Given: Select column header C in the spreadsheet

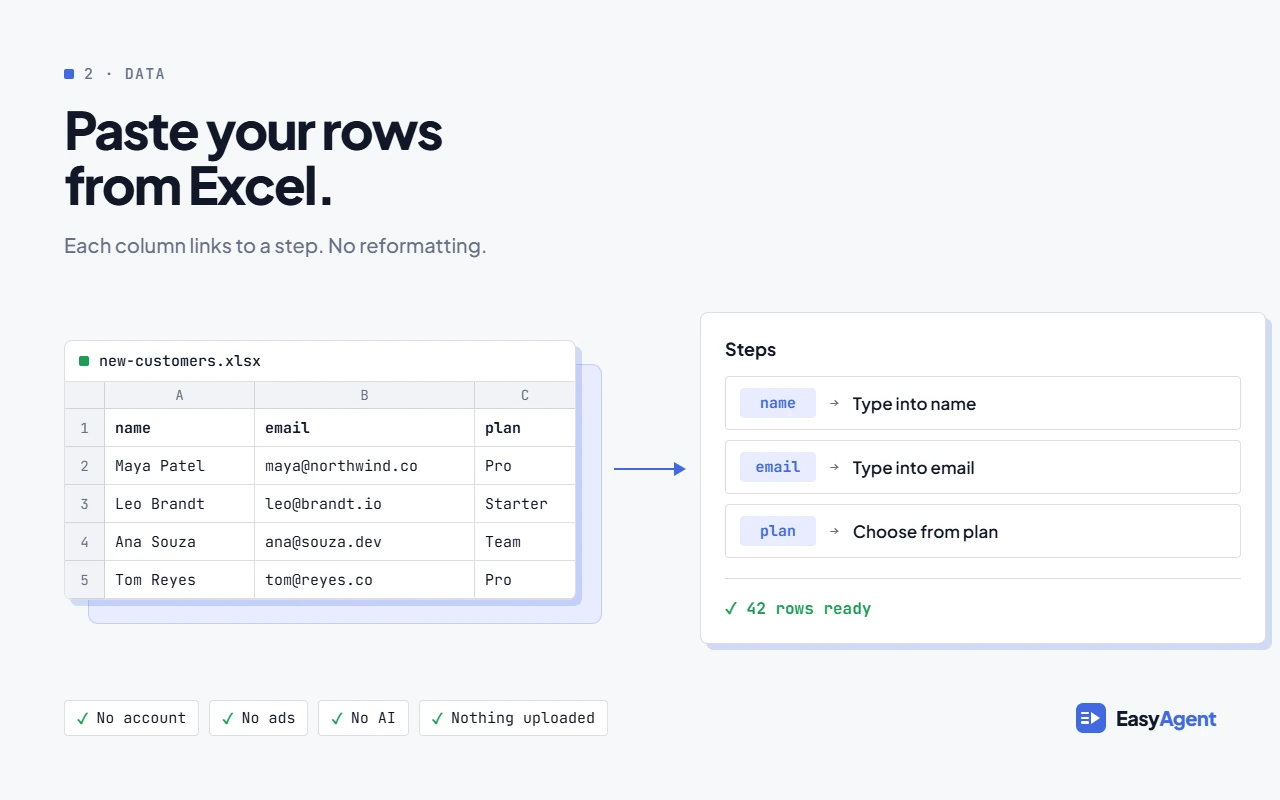Looking at the screenshot, I should [x=525, y=395].
